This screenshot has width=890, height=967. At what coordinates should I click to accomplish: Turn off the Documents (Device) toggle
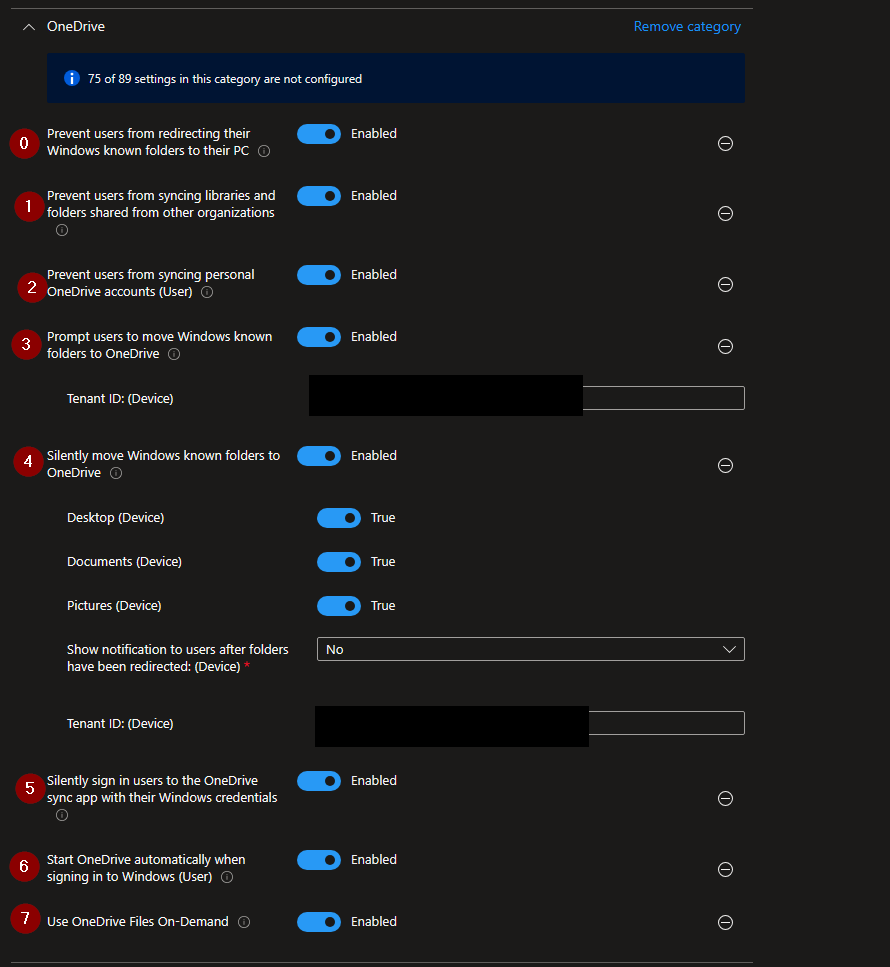click(x=339, y=562)
